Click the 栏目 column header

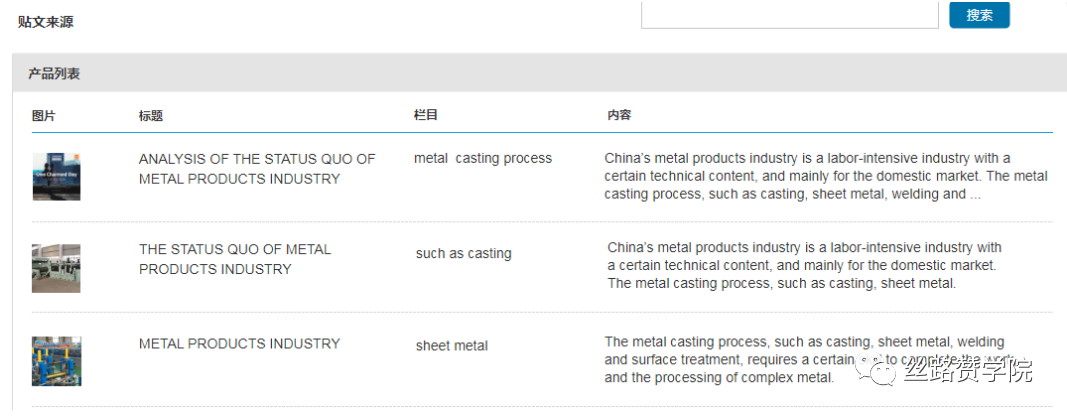(x=426, y=116)
